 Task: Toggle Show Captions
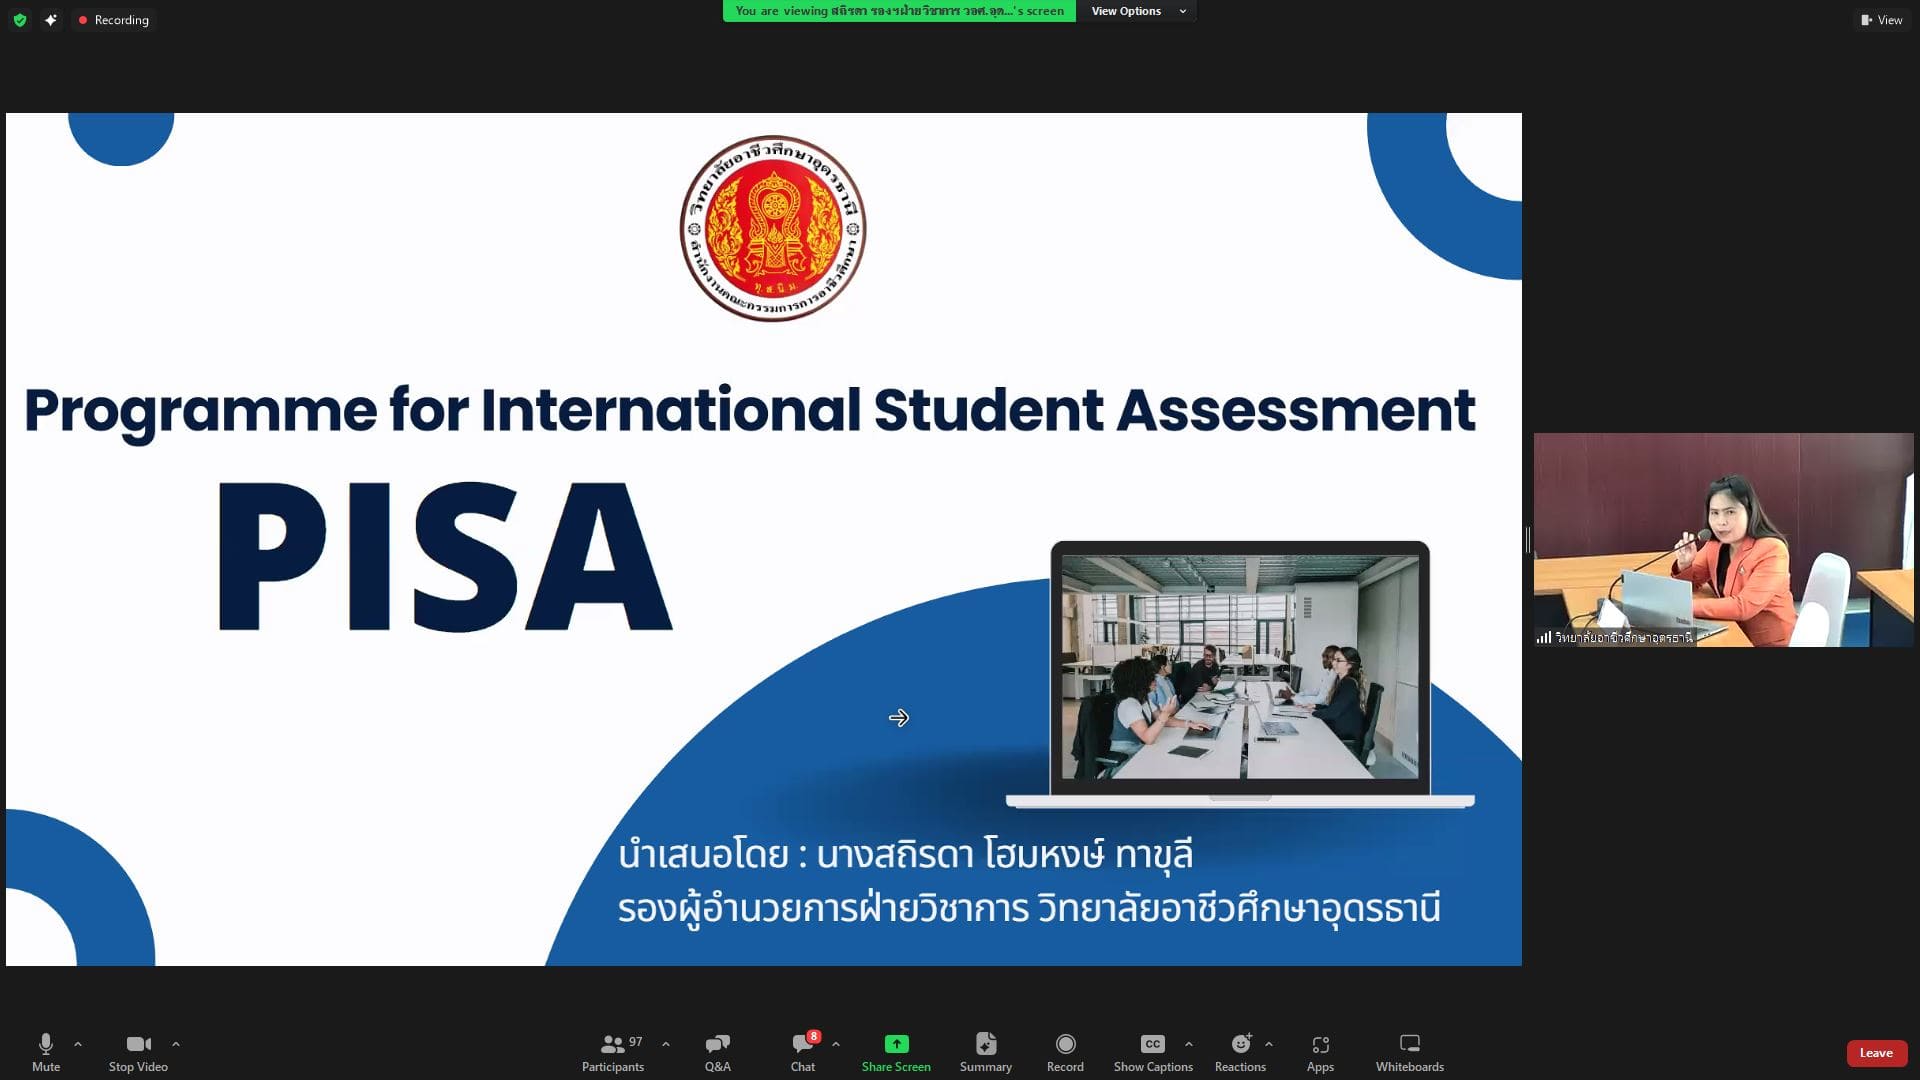tap(1152, 1051)
